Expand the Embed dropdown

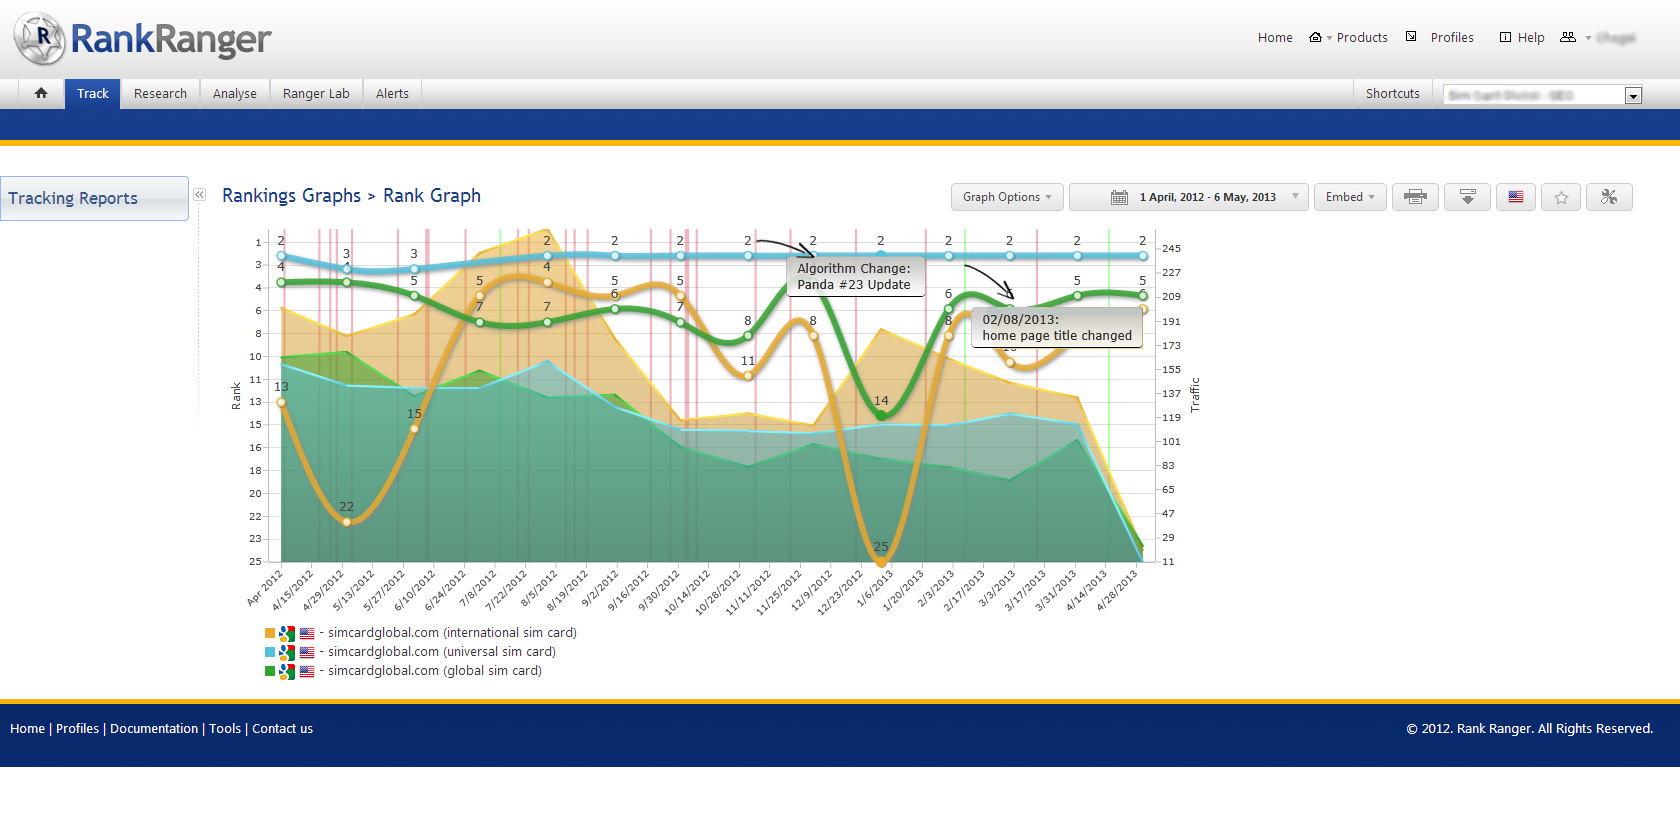1349,197
